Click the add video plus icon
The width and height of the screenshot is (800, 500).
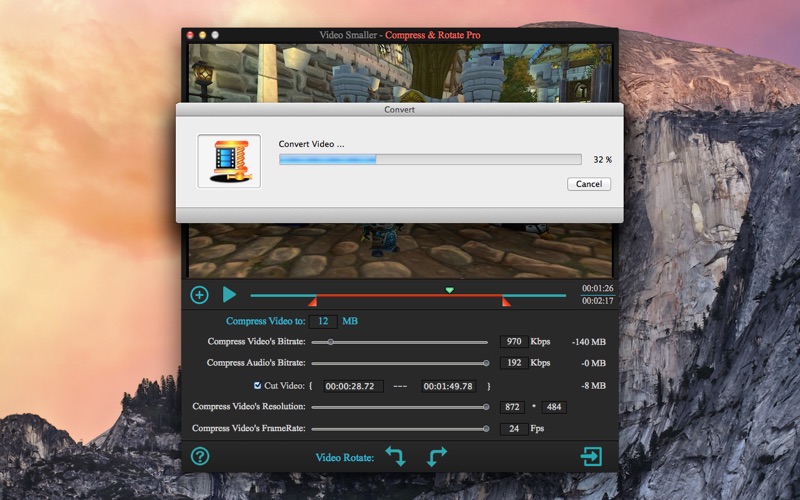coord(199,295)
